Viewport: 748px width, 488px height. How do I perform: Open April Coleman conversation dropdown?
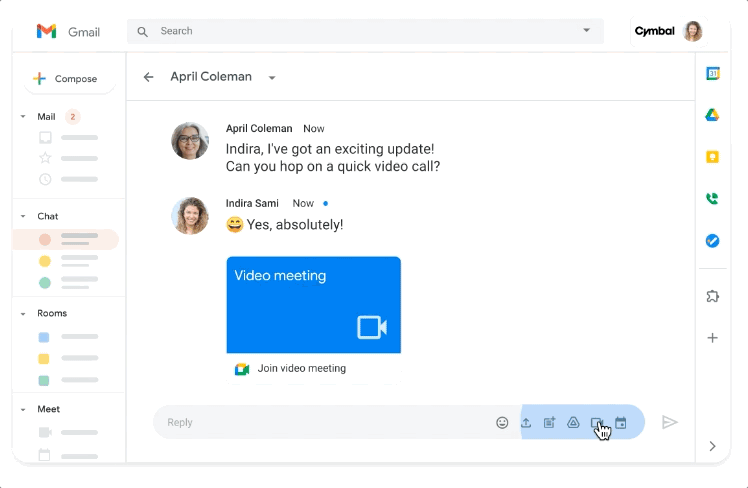click(271, 78)
